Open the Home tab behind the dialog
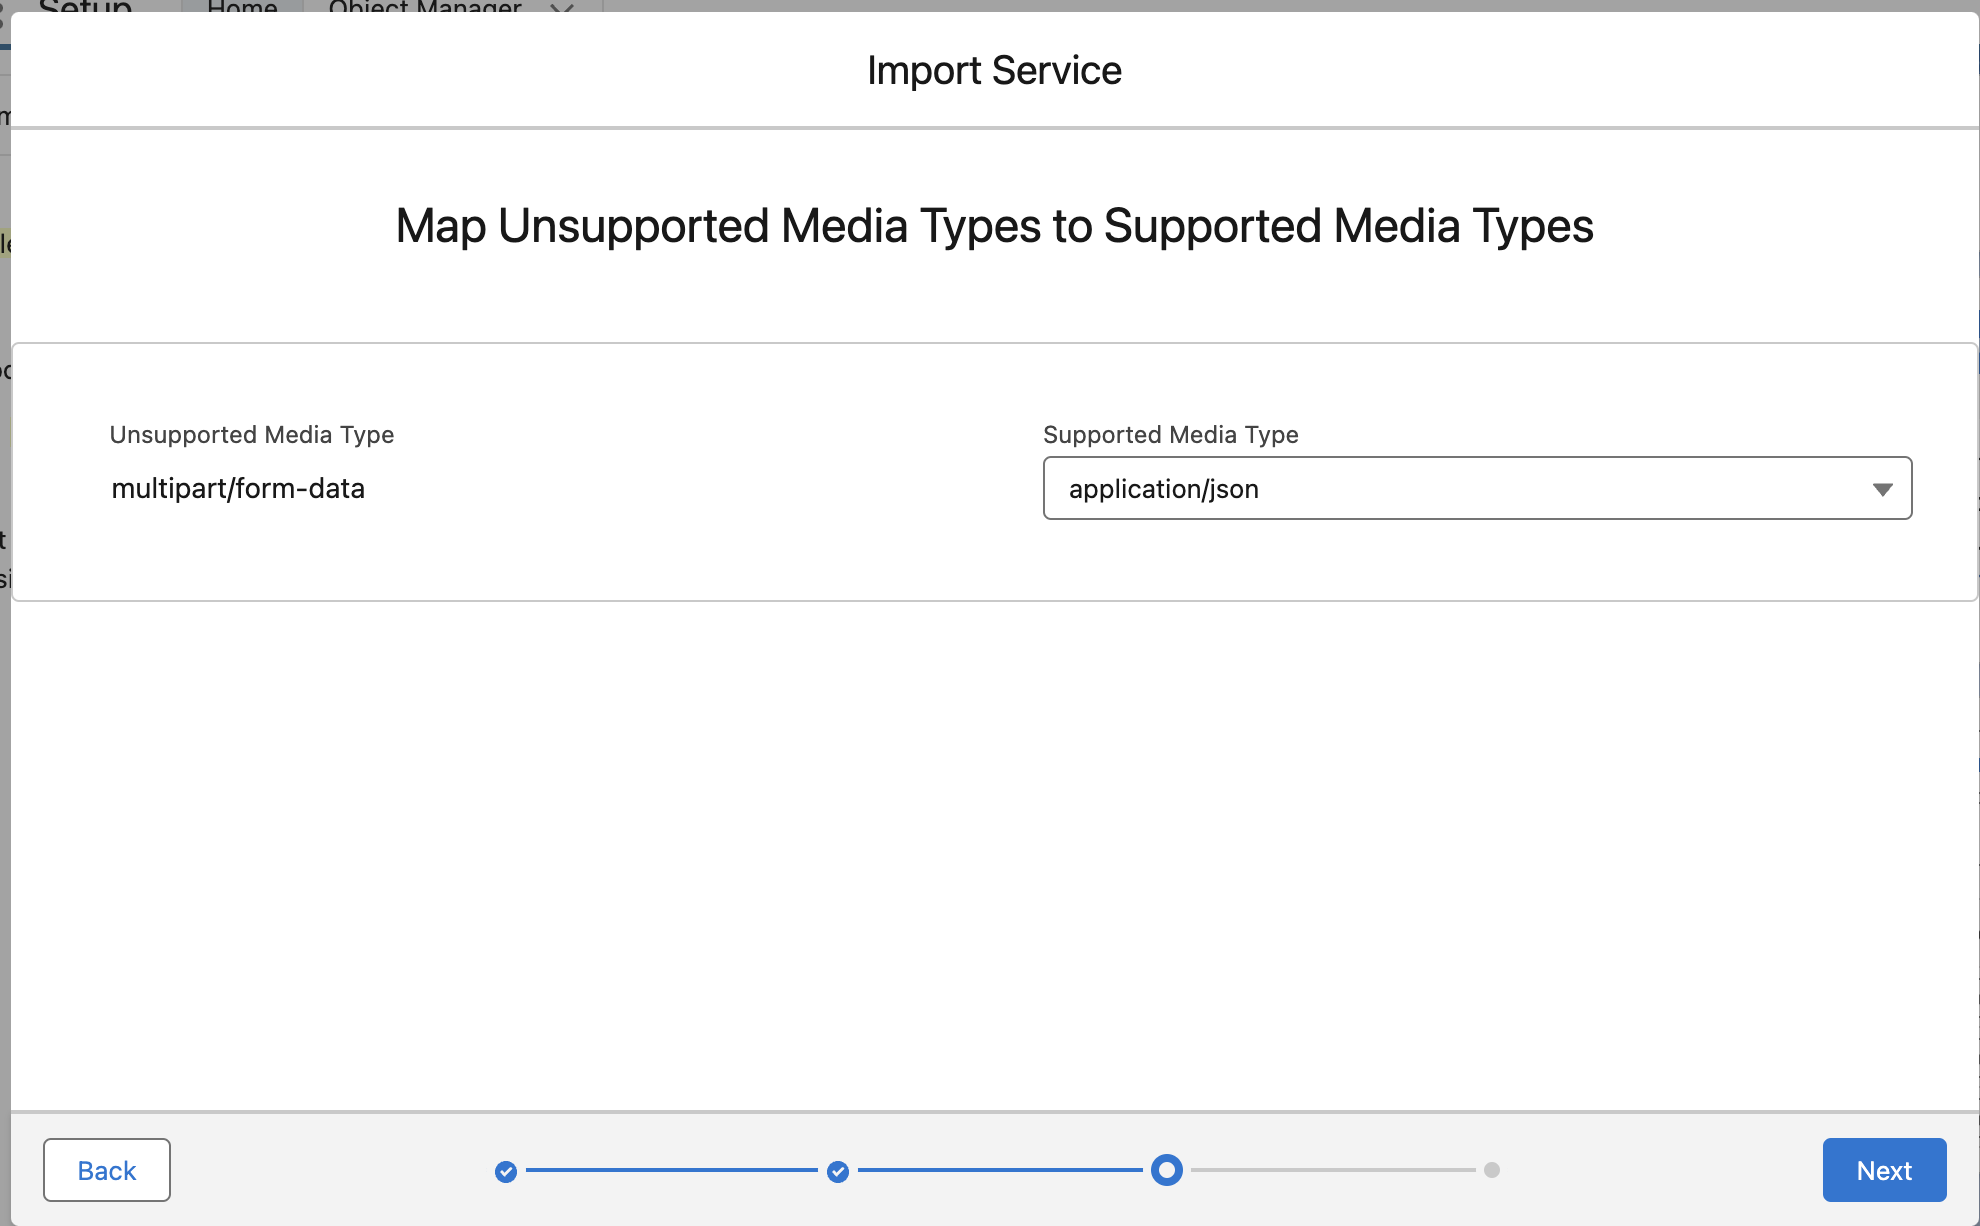 click(242, 6)
